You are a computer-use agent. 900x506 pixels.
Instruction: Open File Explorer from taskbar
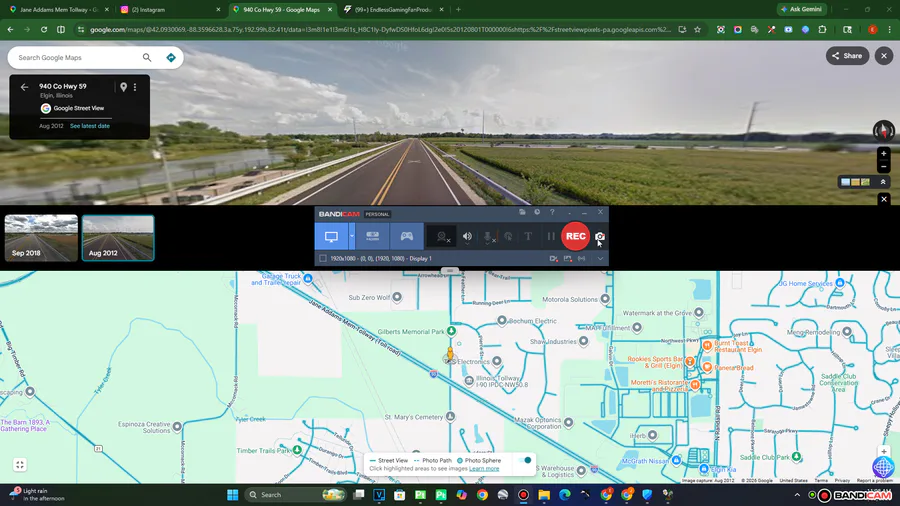pyautogui.click(x=544, y=495)
